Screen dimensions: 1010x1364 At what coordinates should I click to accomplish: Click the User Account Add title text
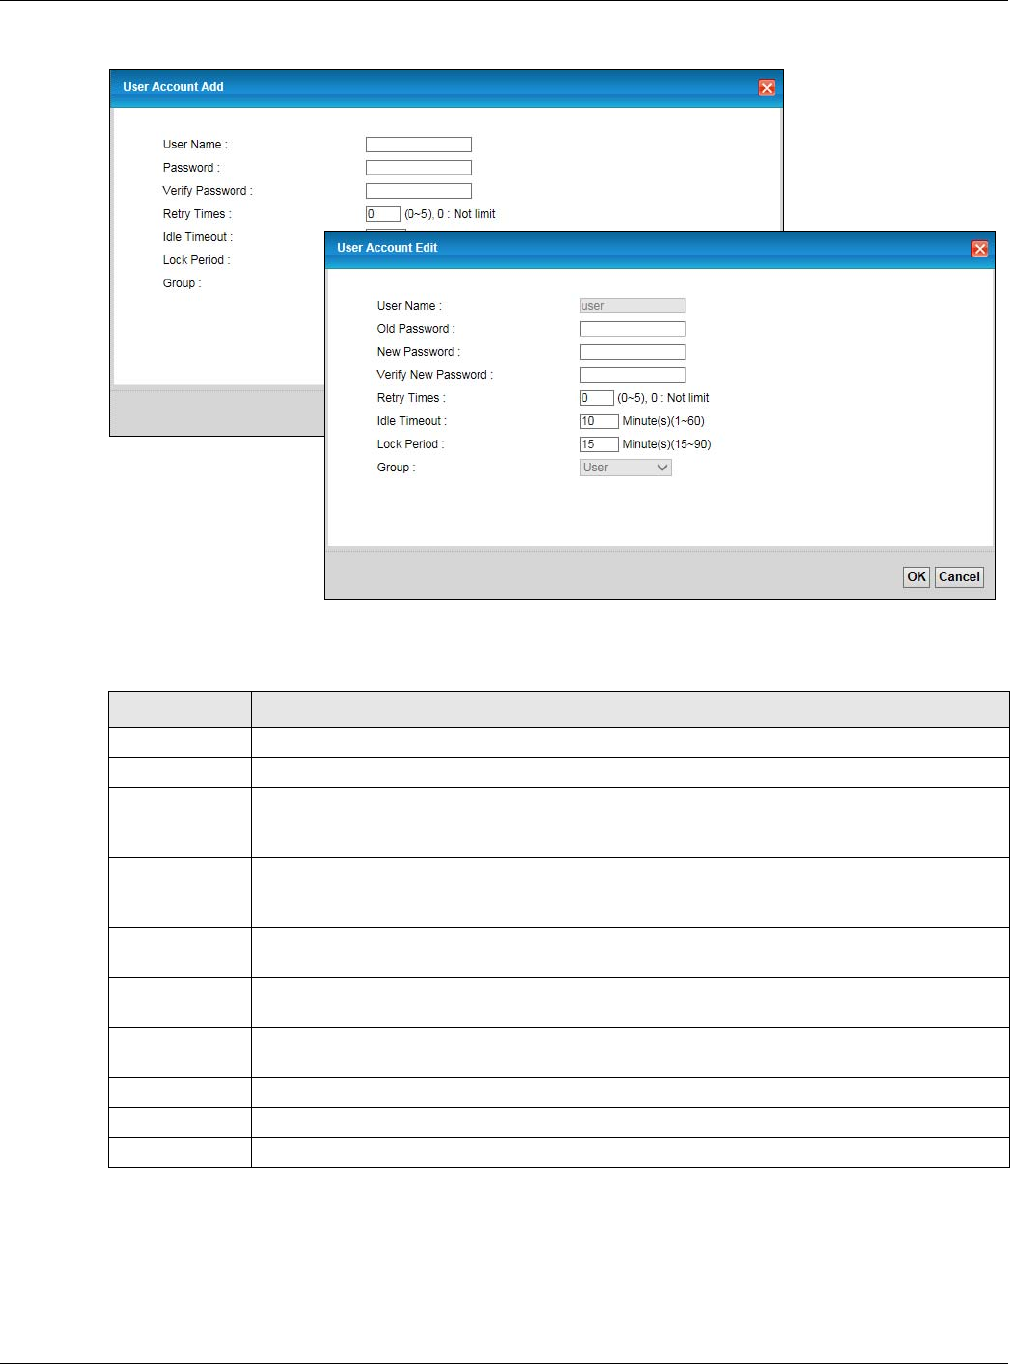click(x=173, y=87)
